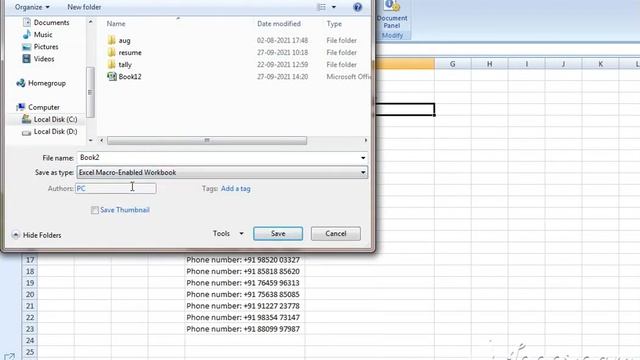Open the Save dialog help icon
This screenshot has width=640, height=360.
point(358,7)
